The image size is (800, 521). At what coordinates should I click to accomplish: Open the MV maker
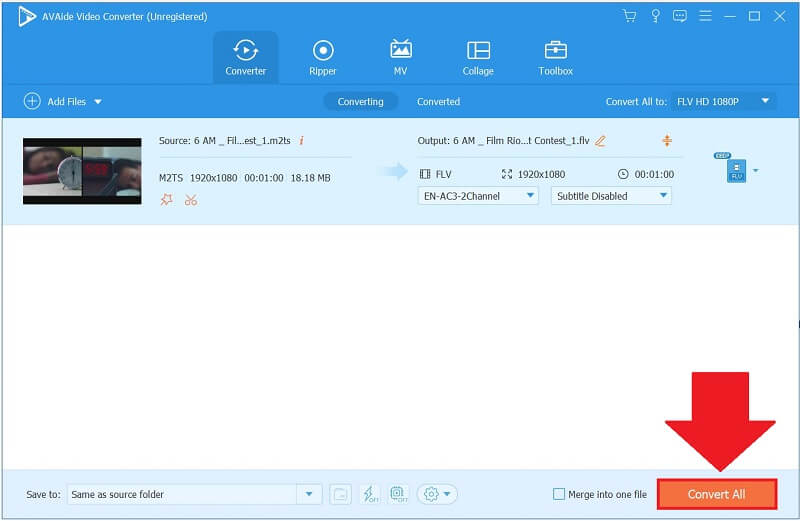point(400,57)
